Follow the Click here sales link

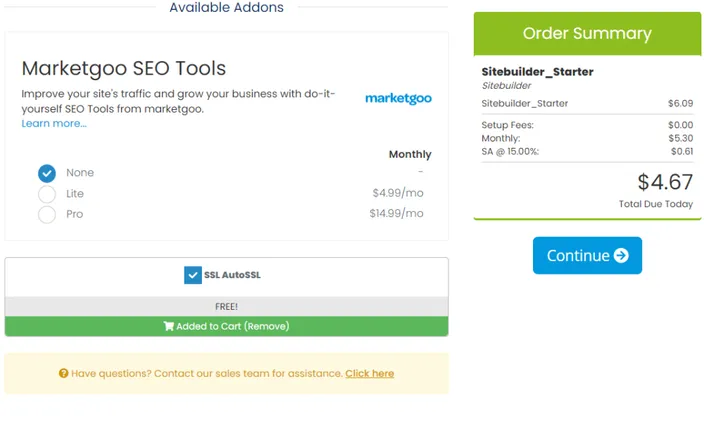coord(370,373)
